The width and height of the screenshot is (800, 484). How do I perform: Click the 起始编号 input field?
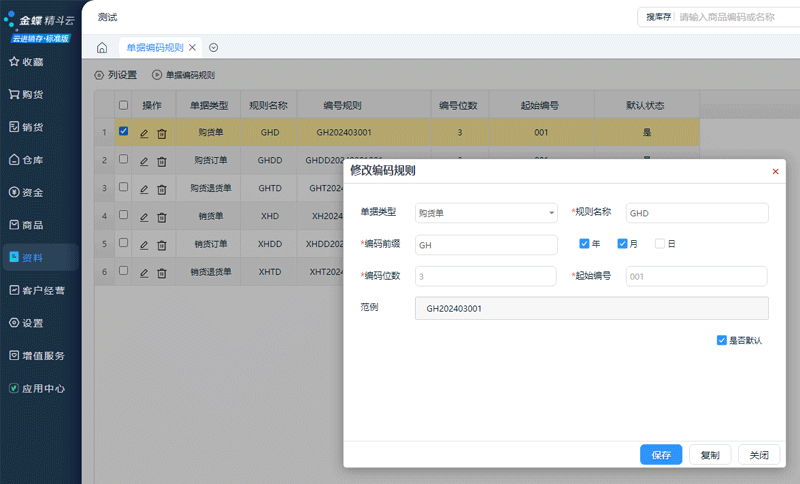tap(696, 276)
